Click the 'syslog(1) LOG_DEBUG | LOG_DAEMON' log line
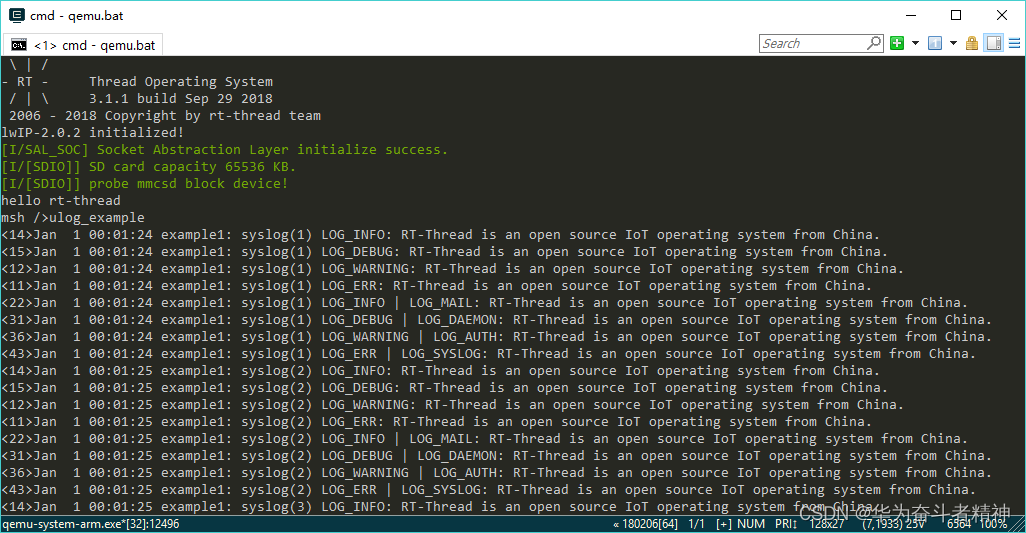The width and height of the screenshot is (1026, 533). (x=497, y=320)
